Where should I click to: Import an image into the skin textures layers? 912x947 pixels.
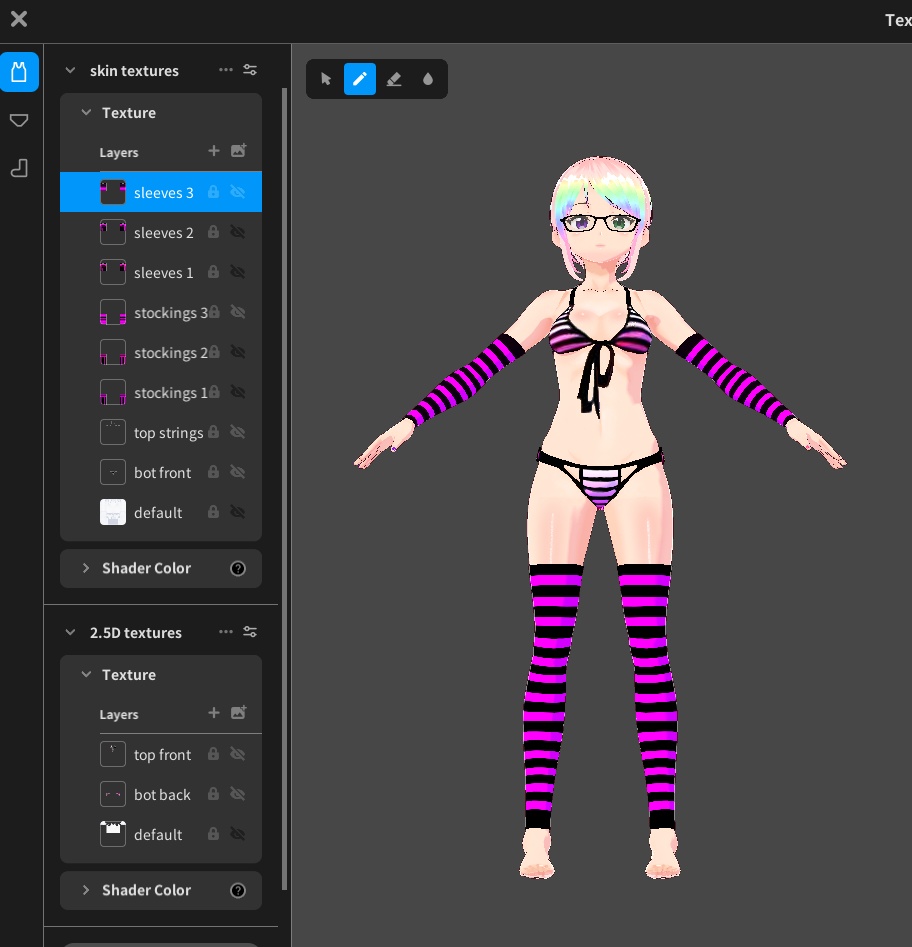(x=238, y=151)
